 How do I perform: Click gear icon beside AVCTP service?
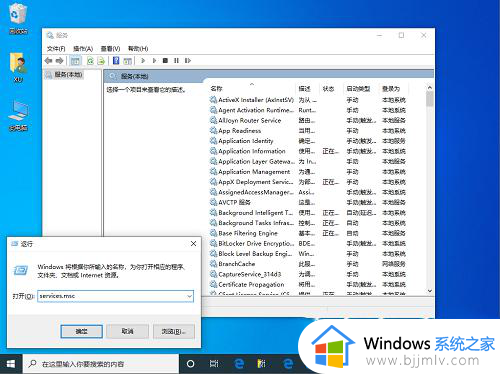click(x=213, y=202)
